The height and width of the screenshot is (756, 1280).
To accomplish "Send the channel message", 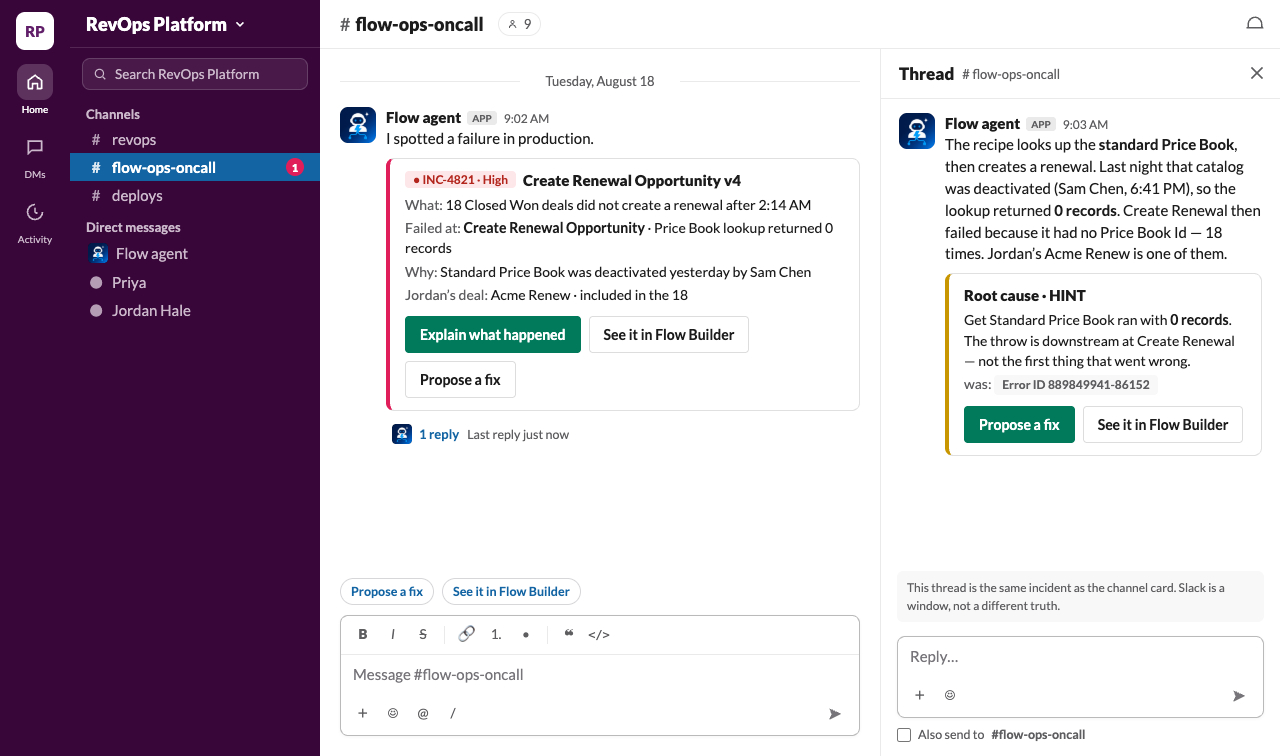I will 835,713.
